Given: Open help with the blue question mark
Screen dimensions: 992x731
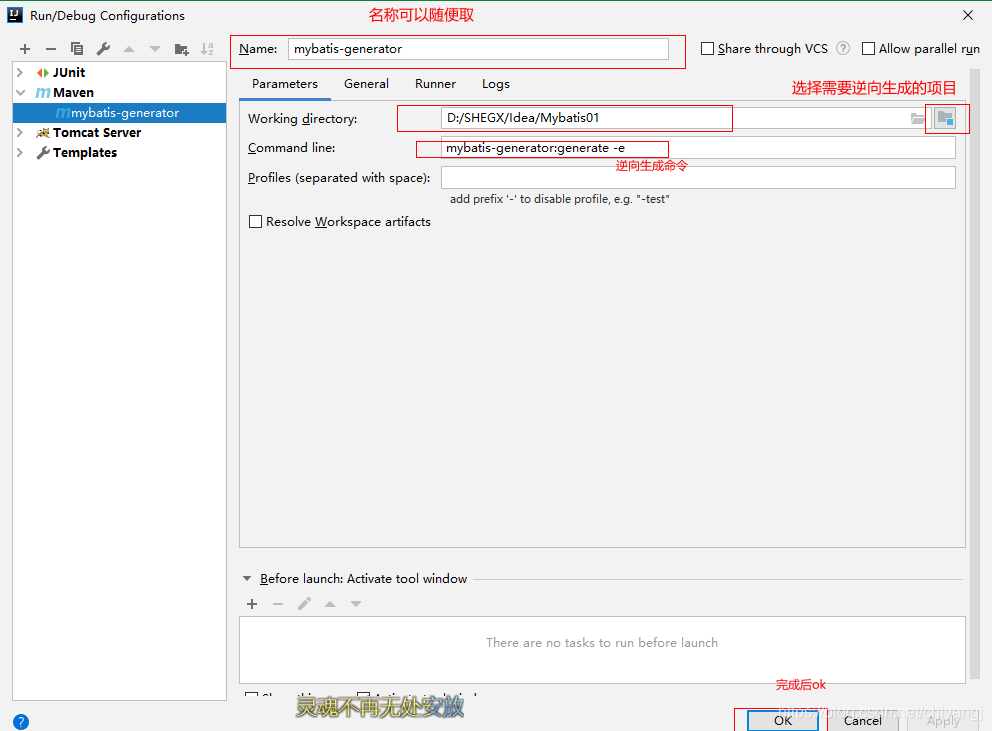Looking at the screenshot, I should point(20,722).
